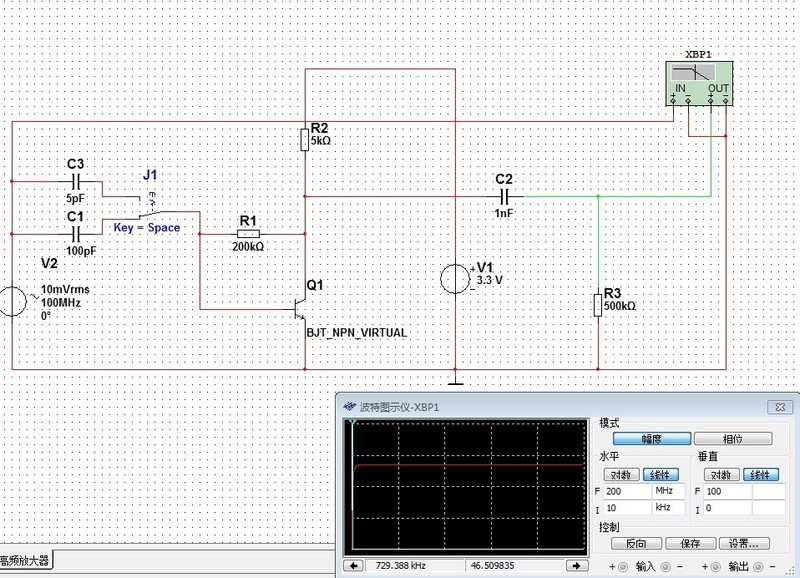
Task: Move Bode cursor right with arrow button
Action: point(582,567)
